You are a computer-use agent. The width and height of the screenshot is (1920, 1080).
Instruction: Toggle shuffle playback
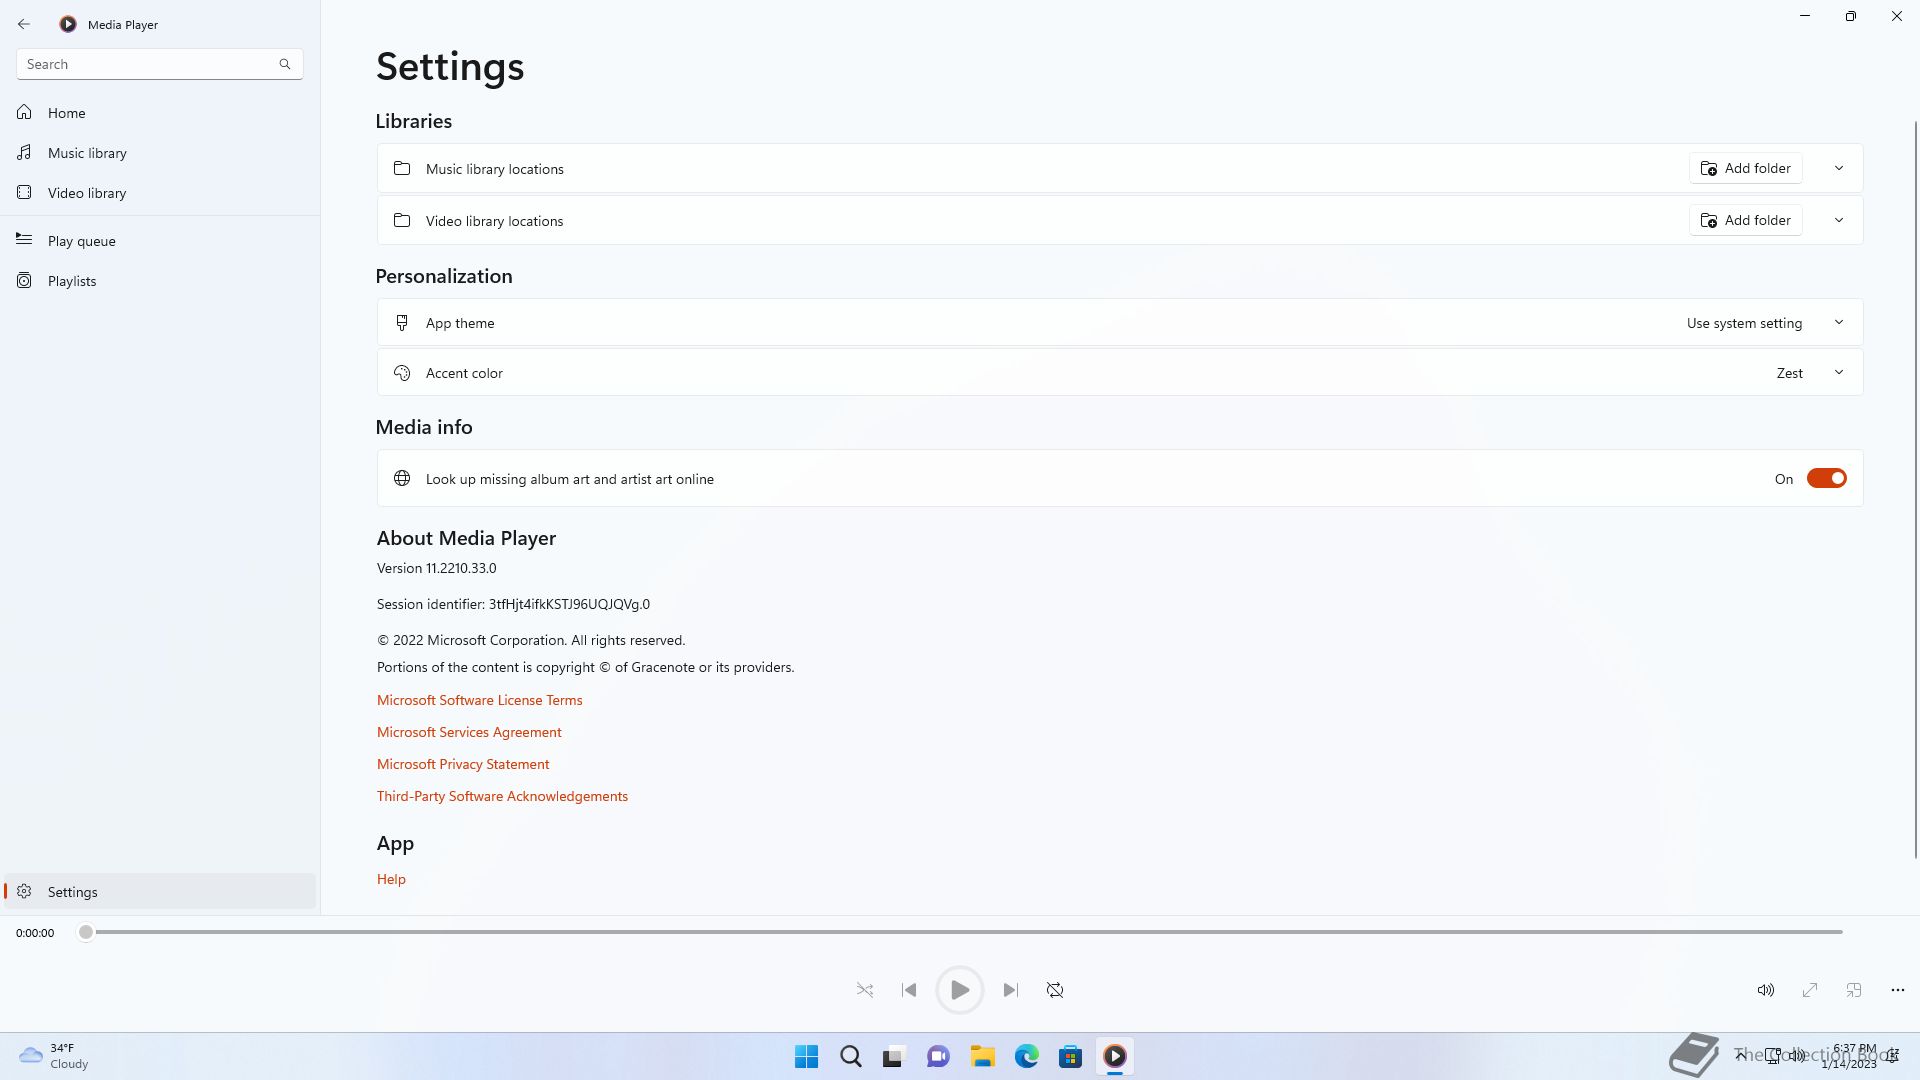tap(865, 990)
